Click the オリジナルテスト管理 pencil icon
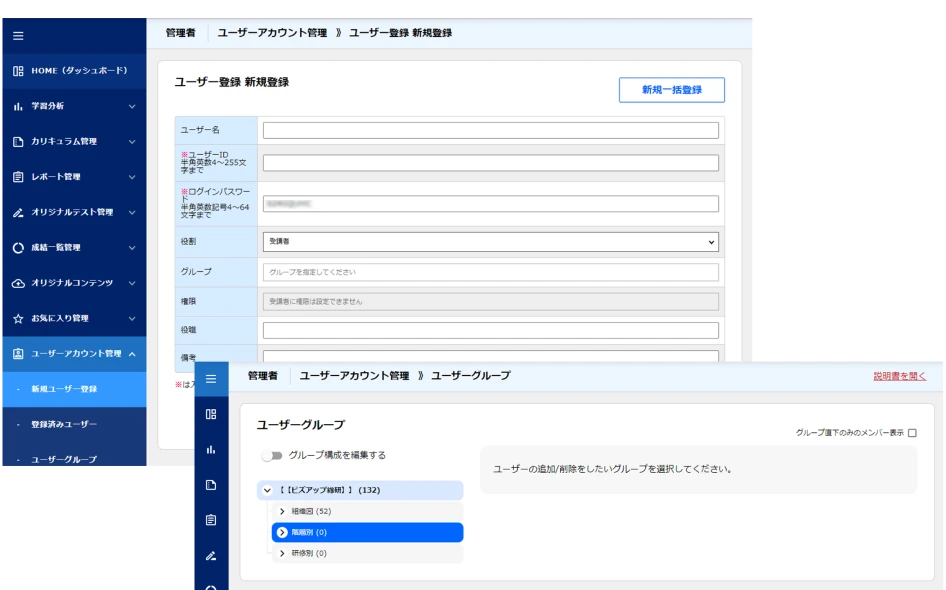 [18, 212]
